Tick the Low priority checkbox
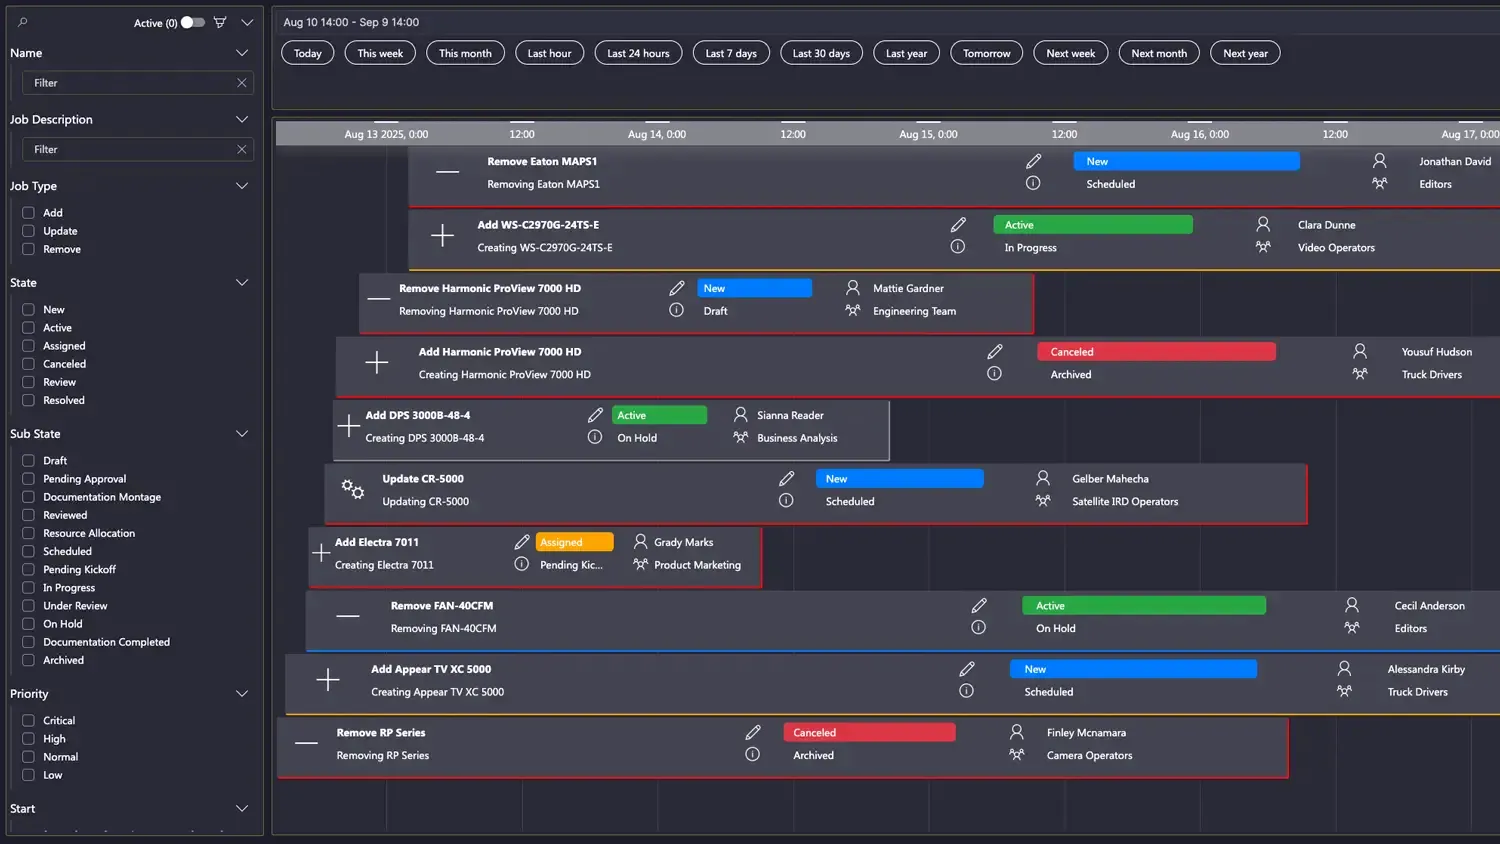 pos(28,775)
